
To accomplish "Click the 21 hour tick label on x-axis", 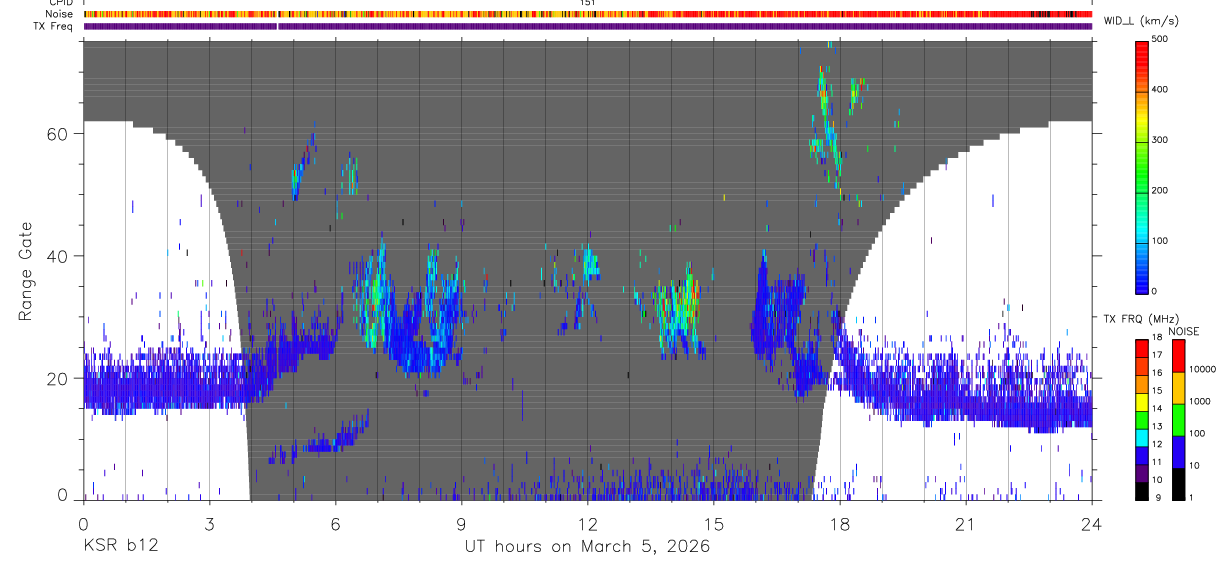I will 966,523.
